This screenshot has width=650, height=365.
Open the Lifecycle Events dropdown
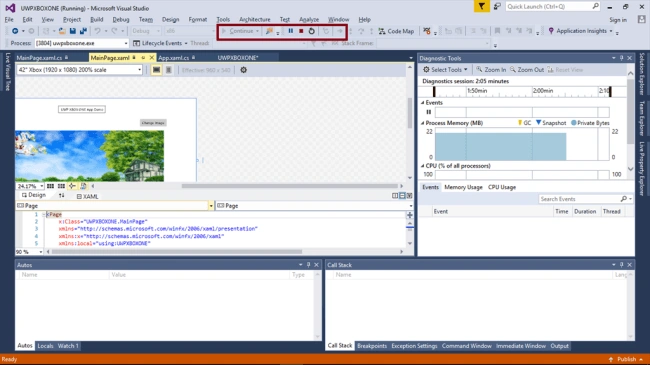pyautogui.click(x=160, y=43)
